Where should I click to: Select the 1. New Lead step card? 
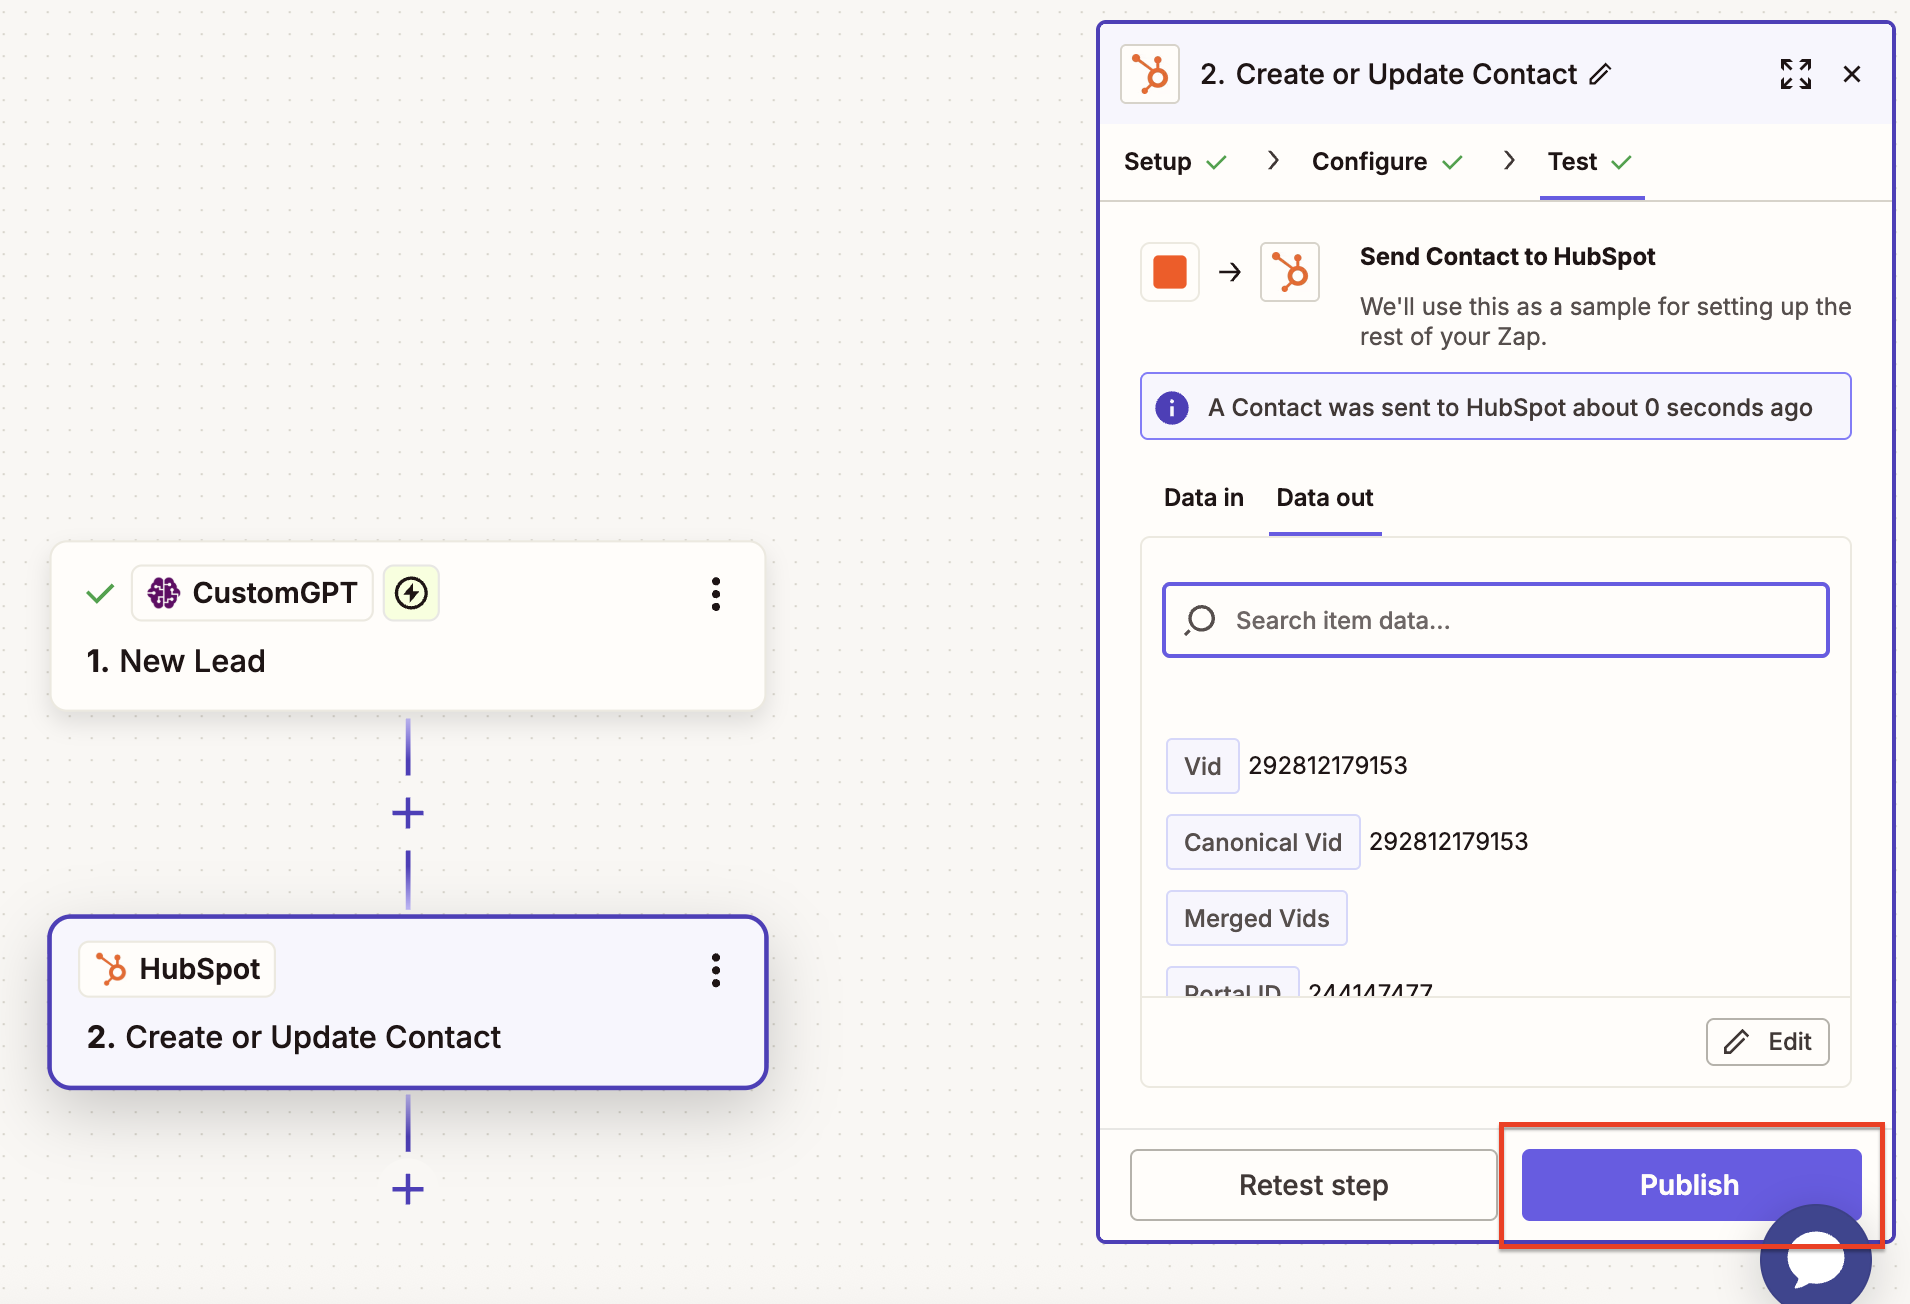tap(408, 627)
